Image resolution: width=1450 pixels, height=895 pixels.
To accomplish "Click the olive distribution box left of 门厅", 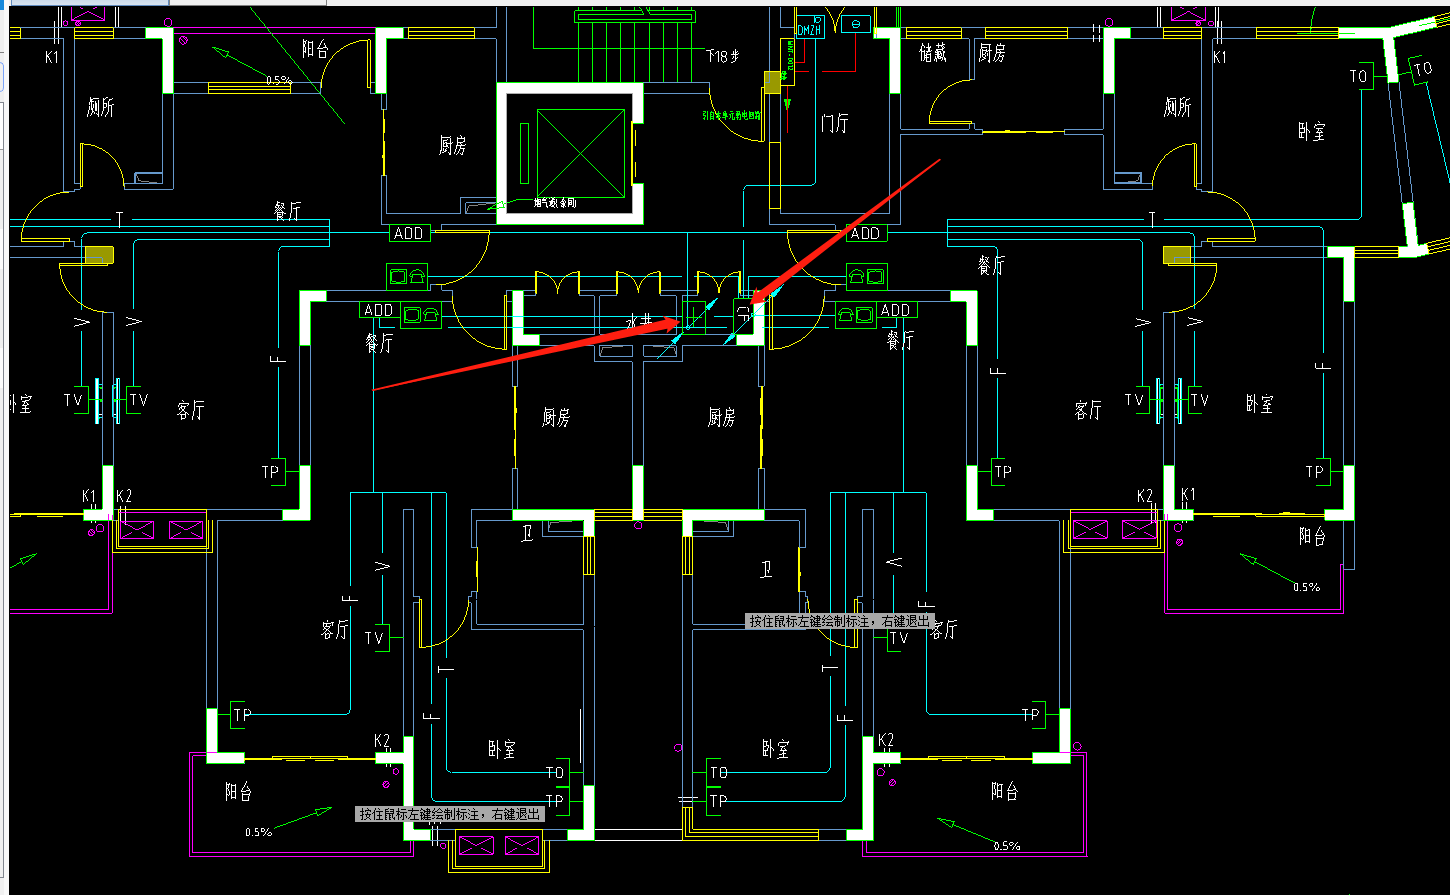I will 771,82.
